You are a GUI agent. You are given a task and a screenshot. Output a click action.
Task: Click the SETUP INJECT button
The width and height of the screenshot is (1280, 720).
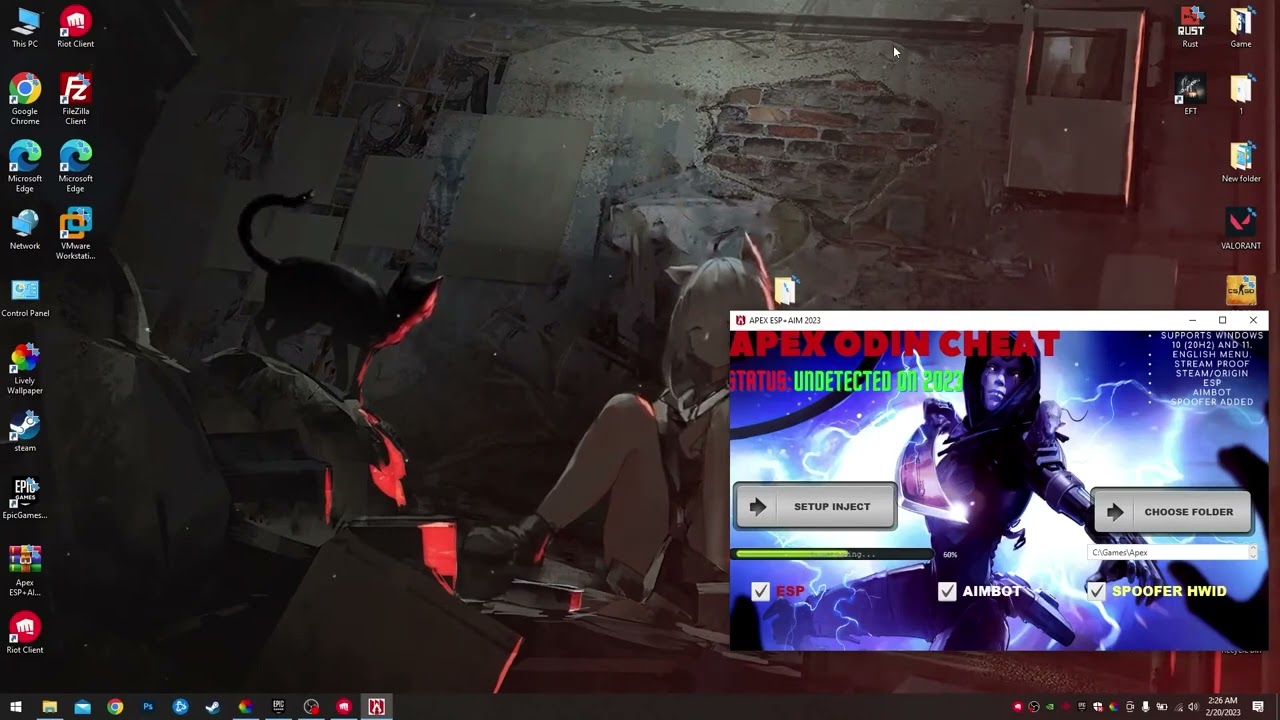815,506
